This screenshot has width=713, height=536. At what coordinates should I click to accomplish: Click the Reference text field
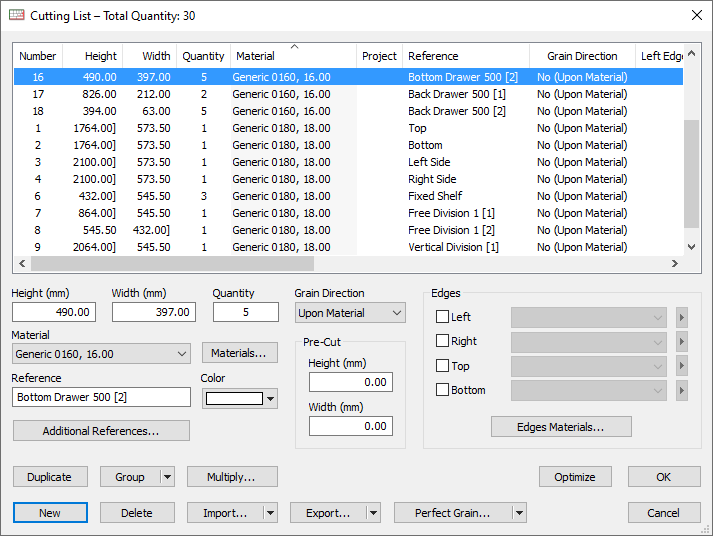(x=101, y=397)
